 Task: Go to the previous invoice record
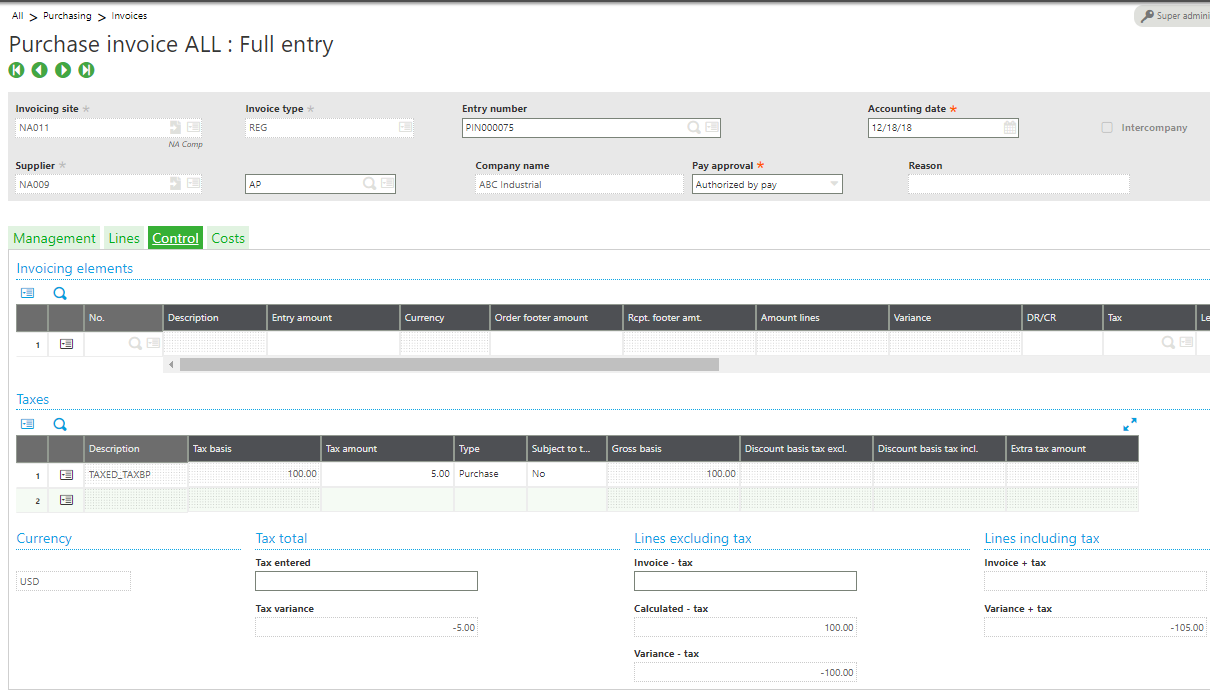(39, 70)
